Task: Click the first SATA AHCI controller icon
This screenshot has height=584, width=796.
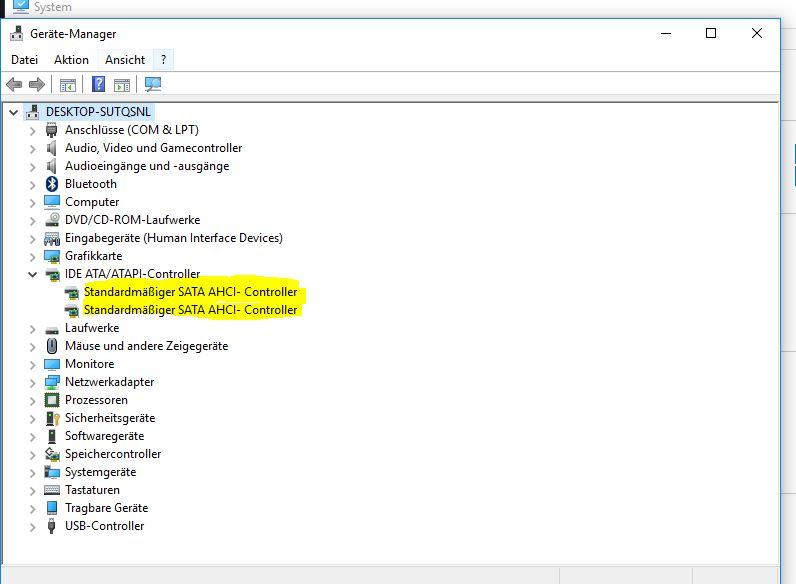Action: pyautogui.click(x=72, y=293)
